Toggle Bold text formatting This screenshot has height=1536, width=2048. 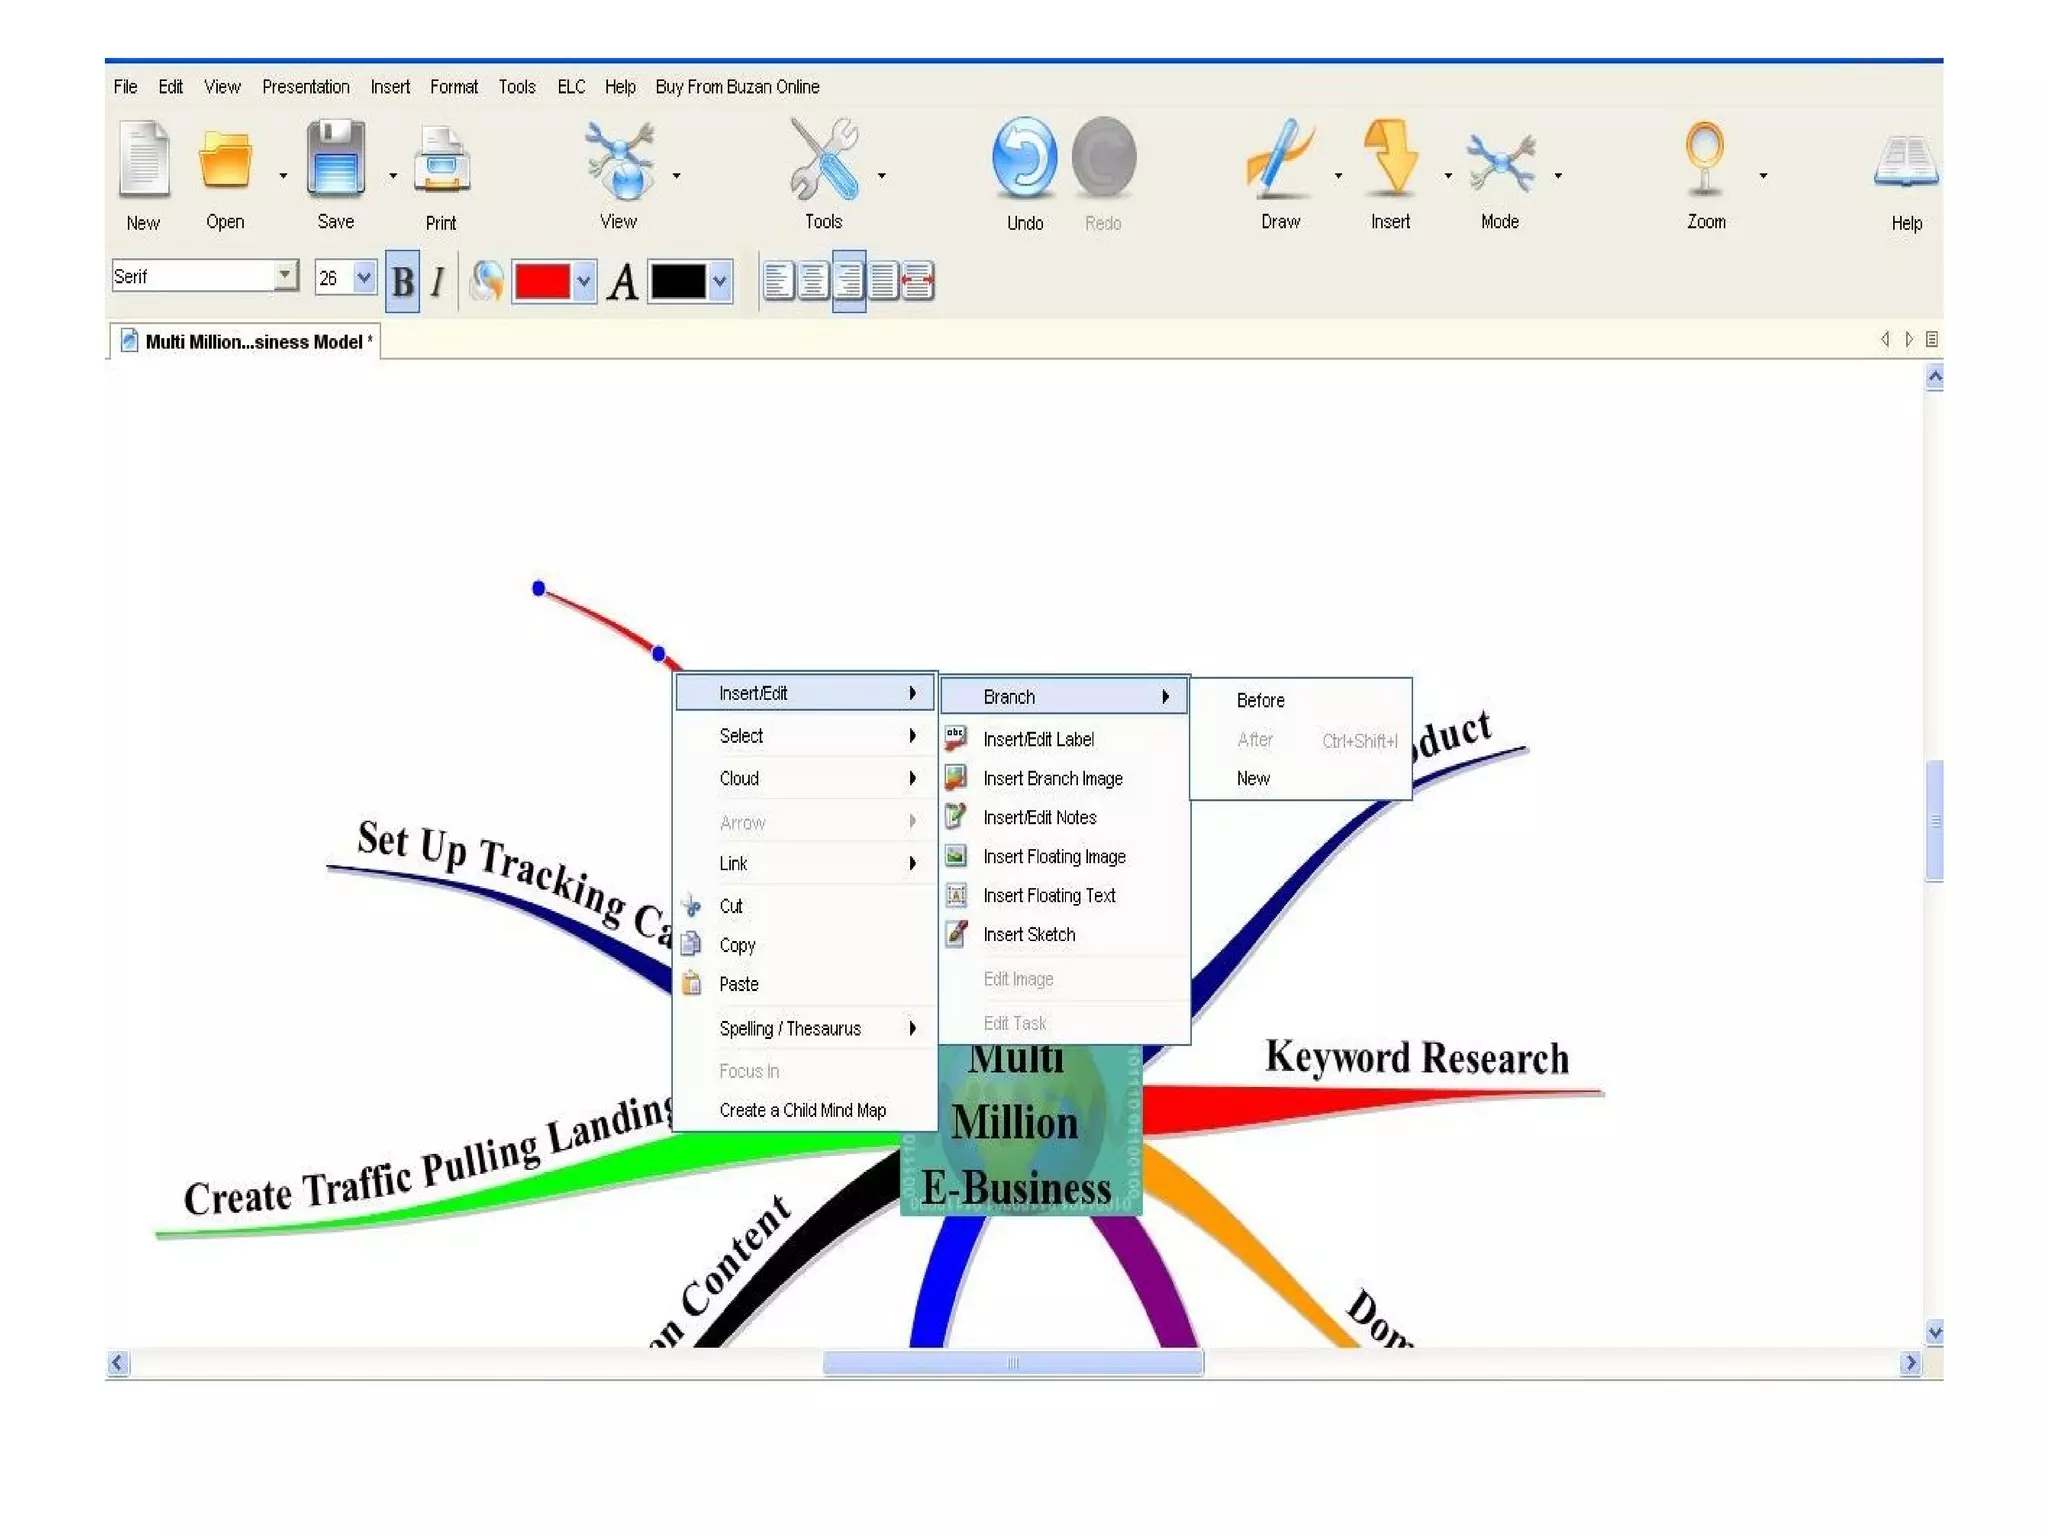click(402, 282)
